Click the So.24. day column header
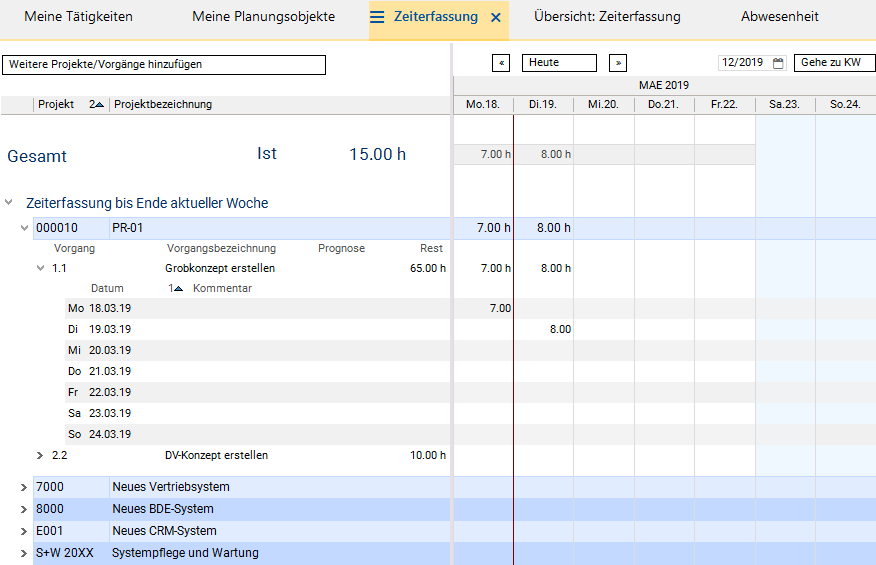Viewport: 876px width, 565px height. 845,105
